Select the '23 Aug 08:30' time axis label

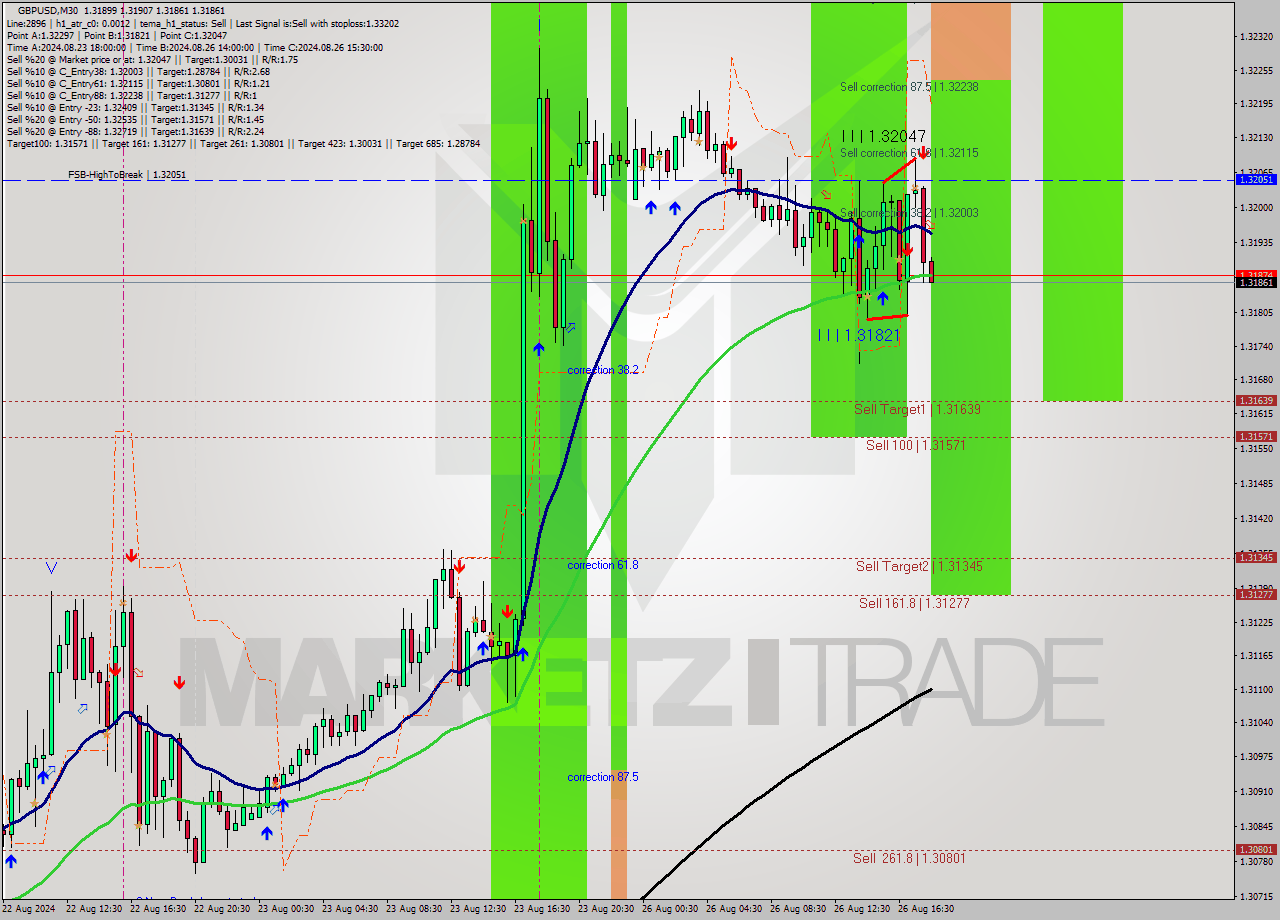tap(415, 909)
